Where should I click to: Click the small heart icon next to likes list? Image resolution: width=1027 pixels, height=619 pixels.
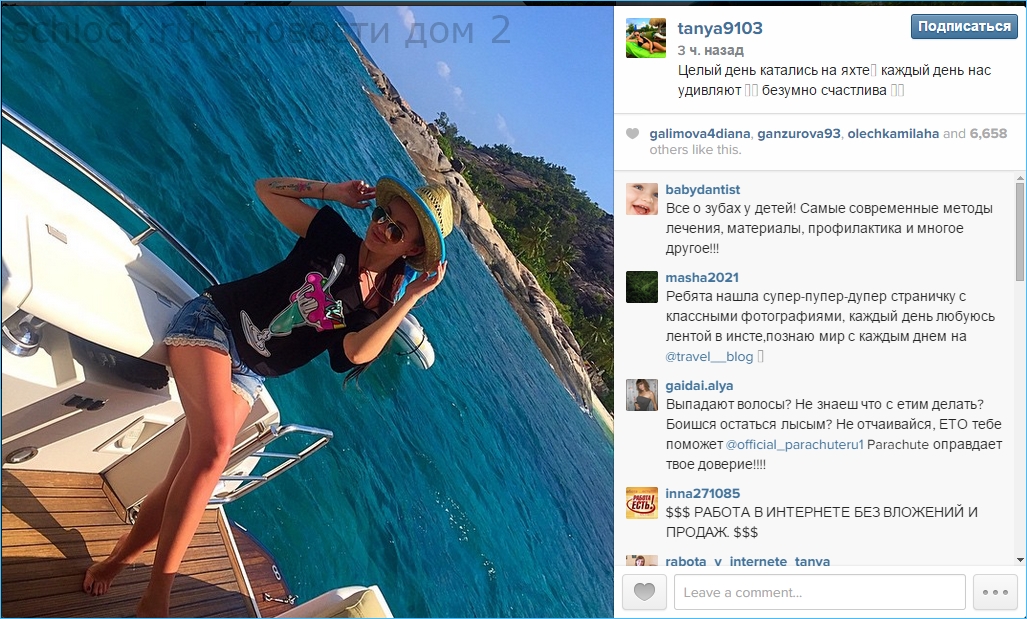pos(632,134)
